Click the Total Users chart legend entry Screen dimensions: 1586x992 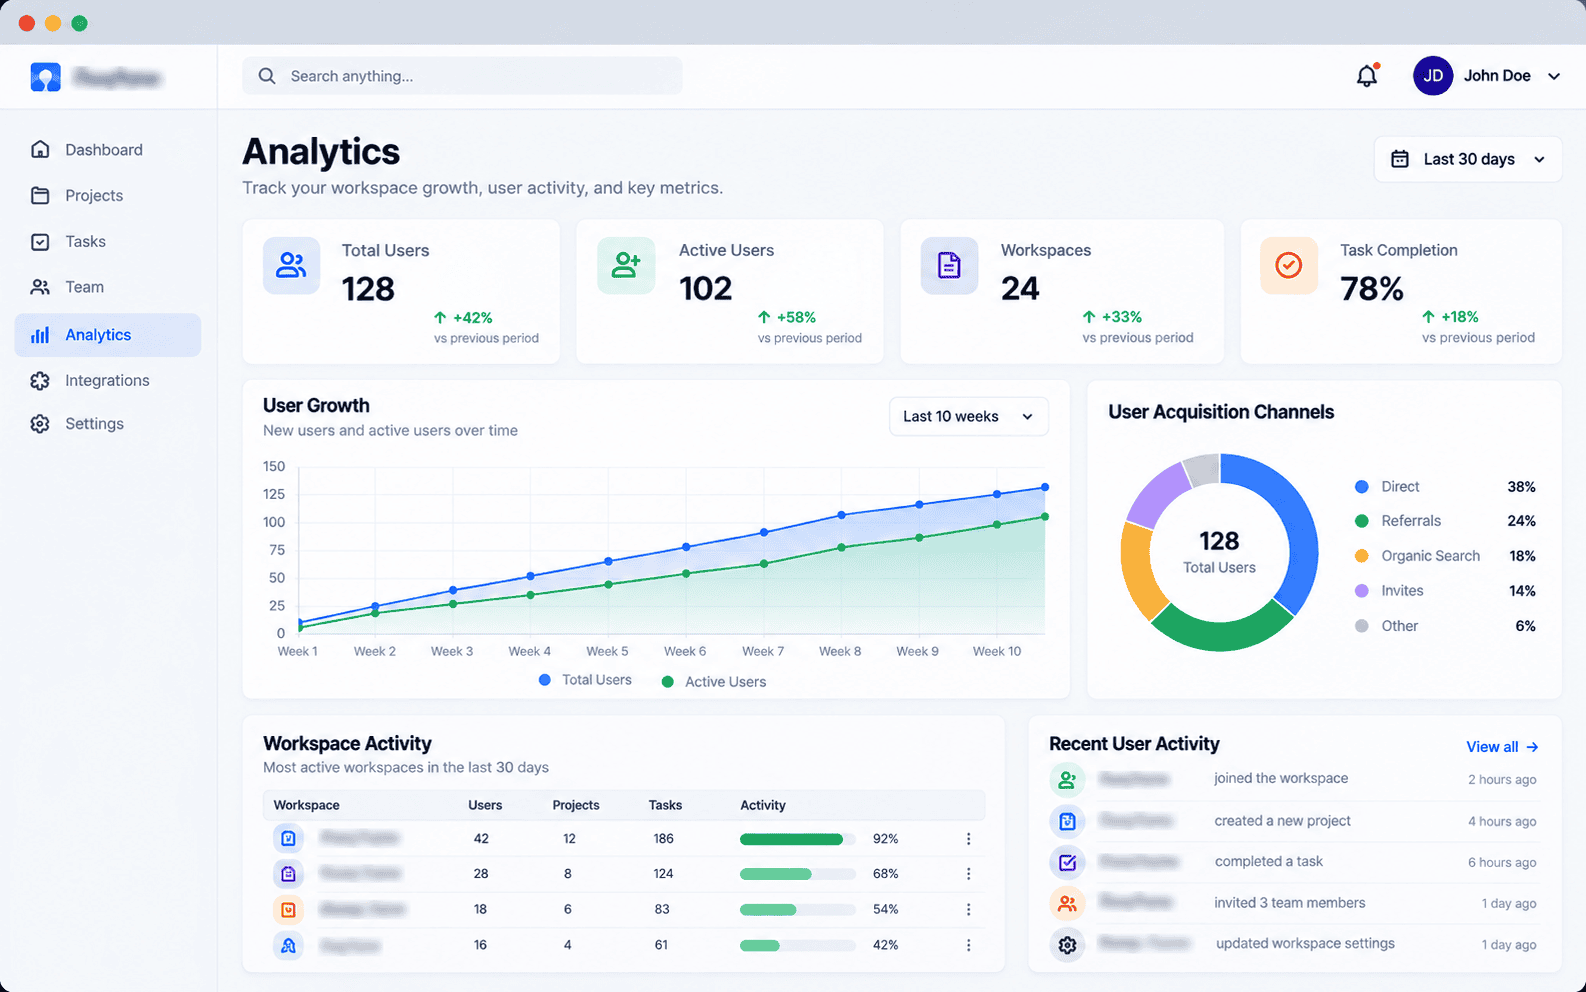[x=585, y=680]
